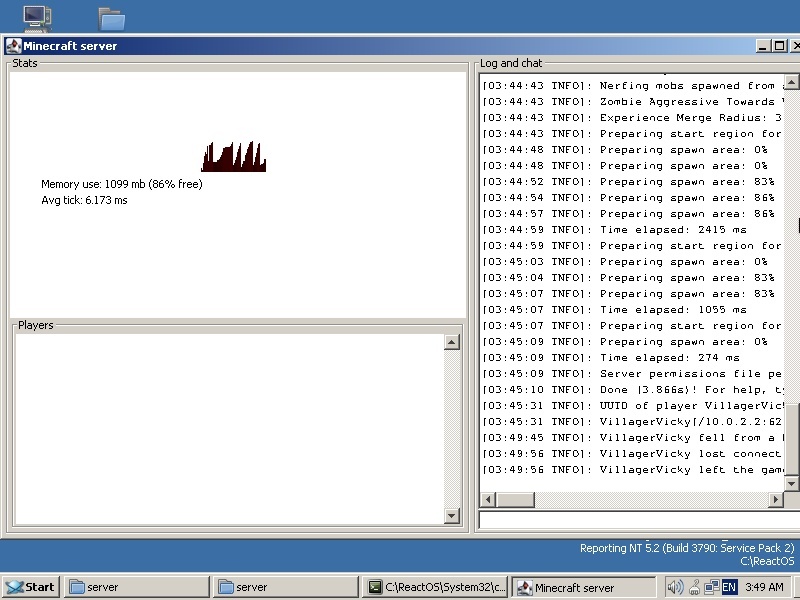Open the My Computer desktop icon
The width and height of the screenshot is (800, 600).
pos(37,18)
